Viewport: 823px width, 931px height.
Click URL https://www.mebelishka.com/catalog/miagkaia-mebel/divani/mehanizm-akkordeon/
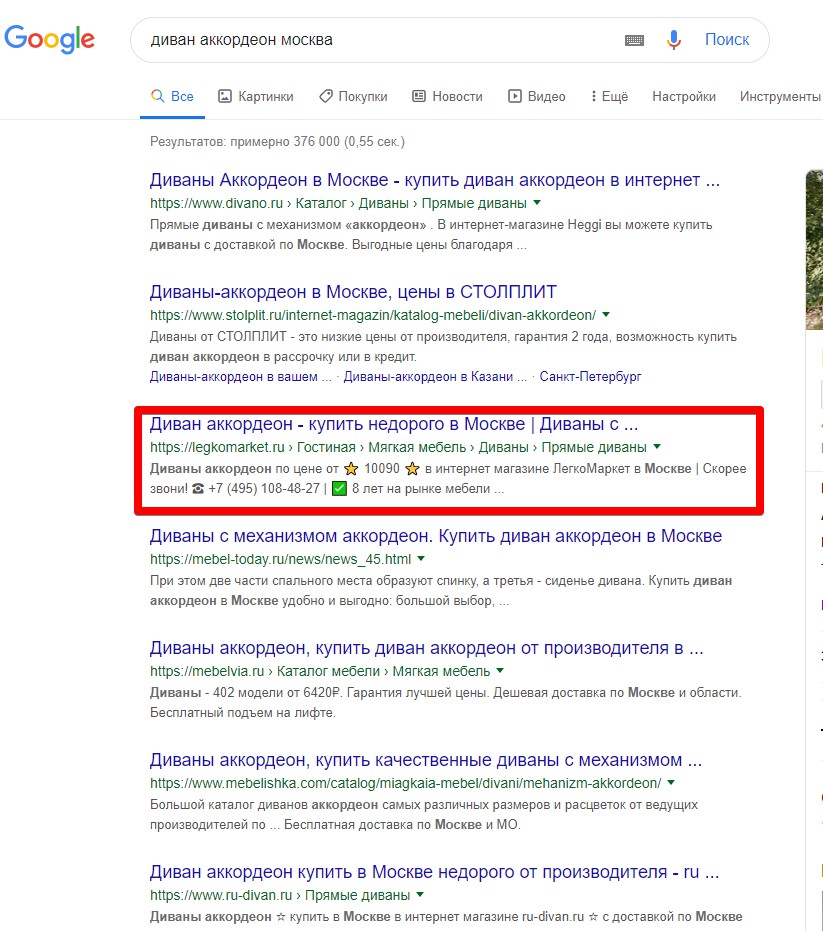406,783
